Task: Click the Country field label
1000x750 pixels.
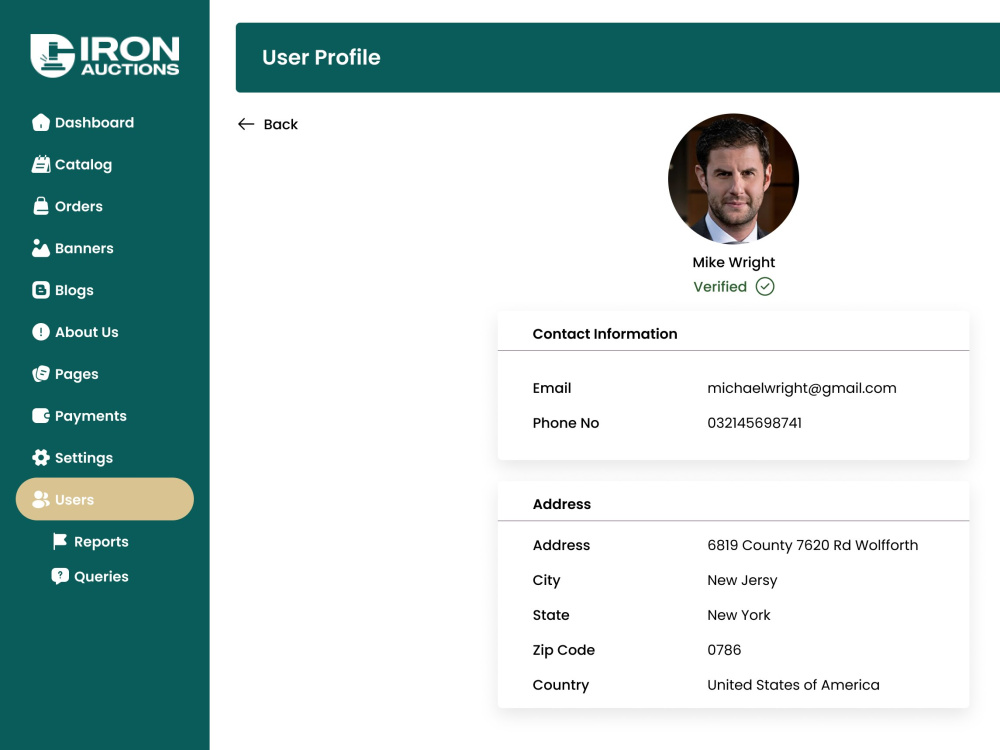Action: 561,685
